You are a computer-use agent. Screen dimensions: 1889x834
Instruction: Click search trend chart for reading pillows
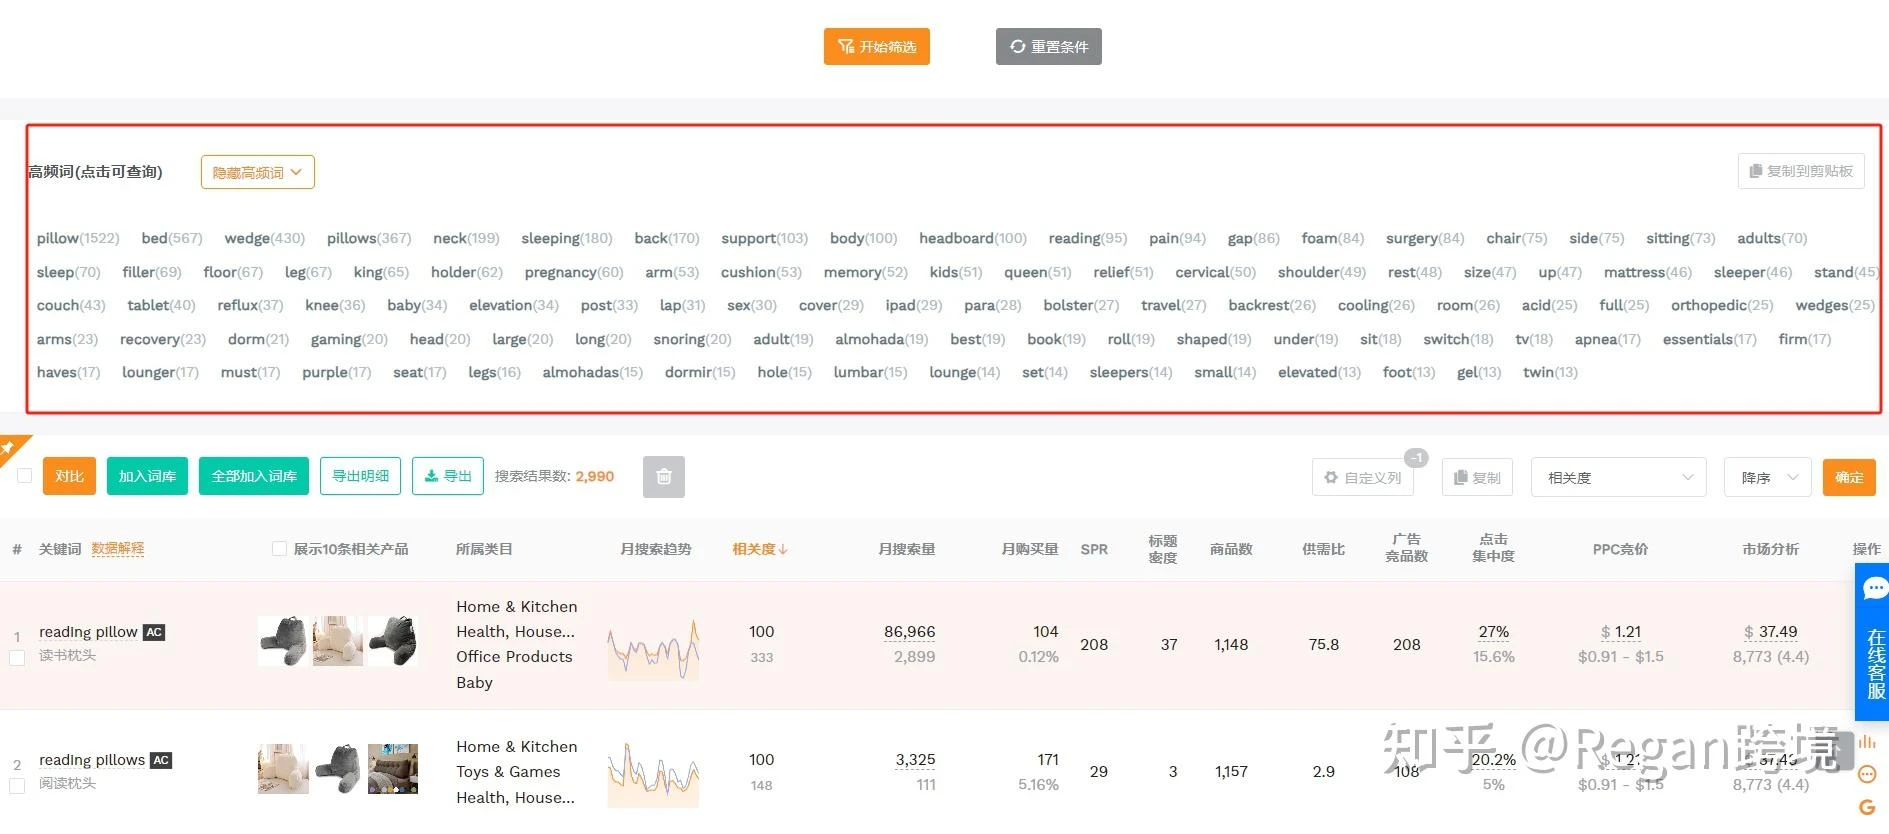point(654,773)
